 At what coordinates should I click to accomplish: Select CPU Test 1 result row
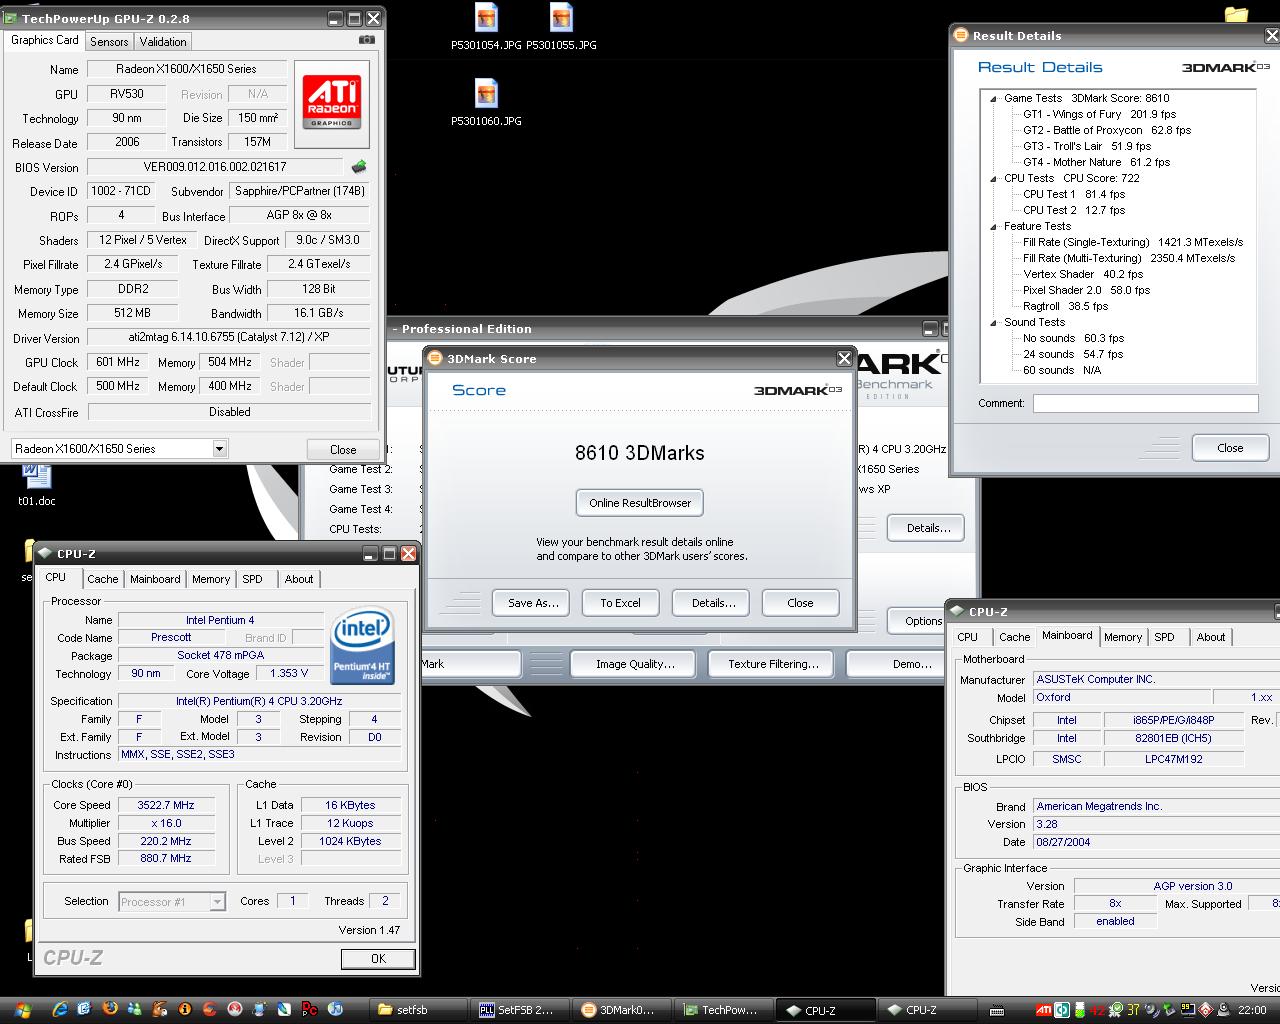(x=1074, y=194)
